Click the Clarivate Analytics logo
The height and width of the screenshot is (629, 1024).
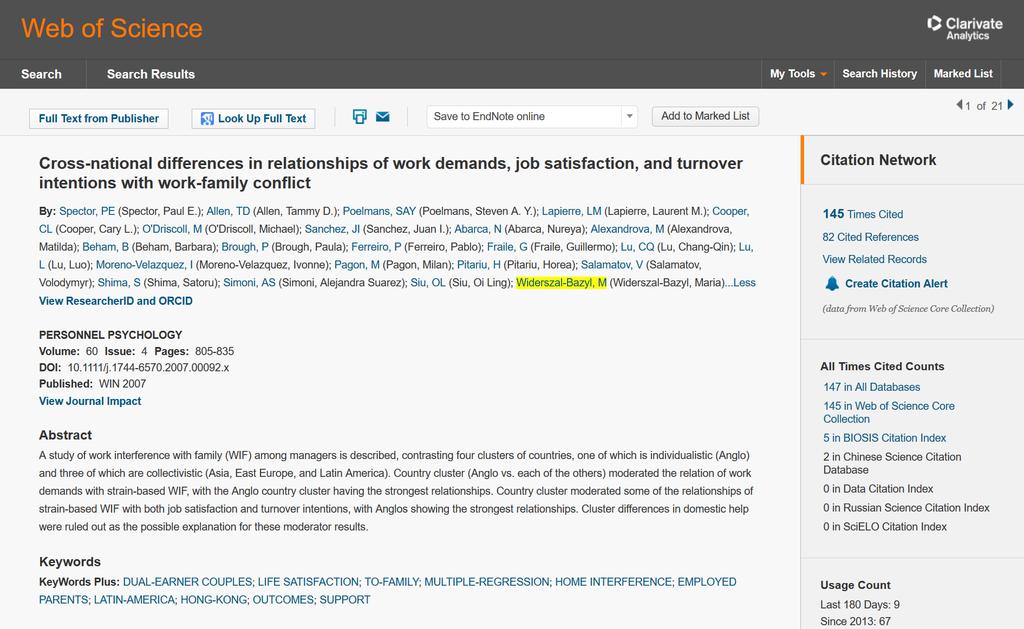pyautogui.click(x=965, y=28)
